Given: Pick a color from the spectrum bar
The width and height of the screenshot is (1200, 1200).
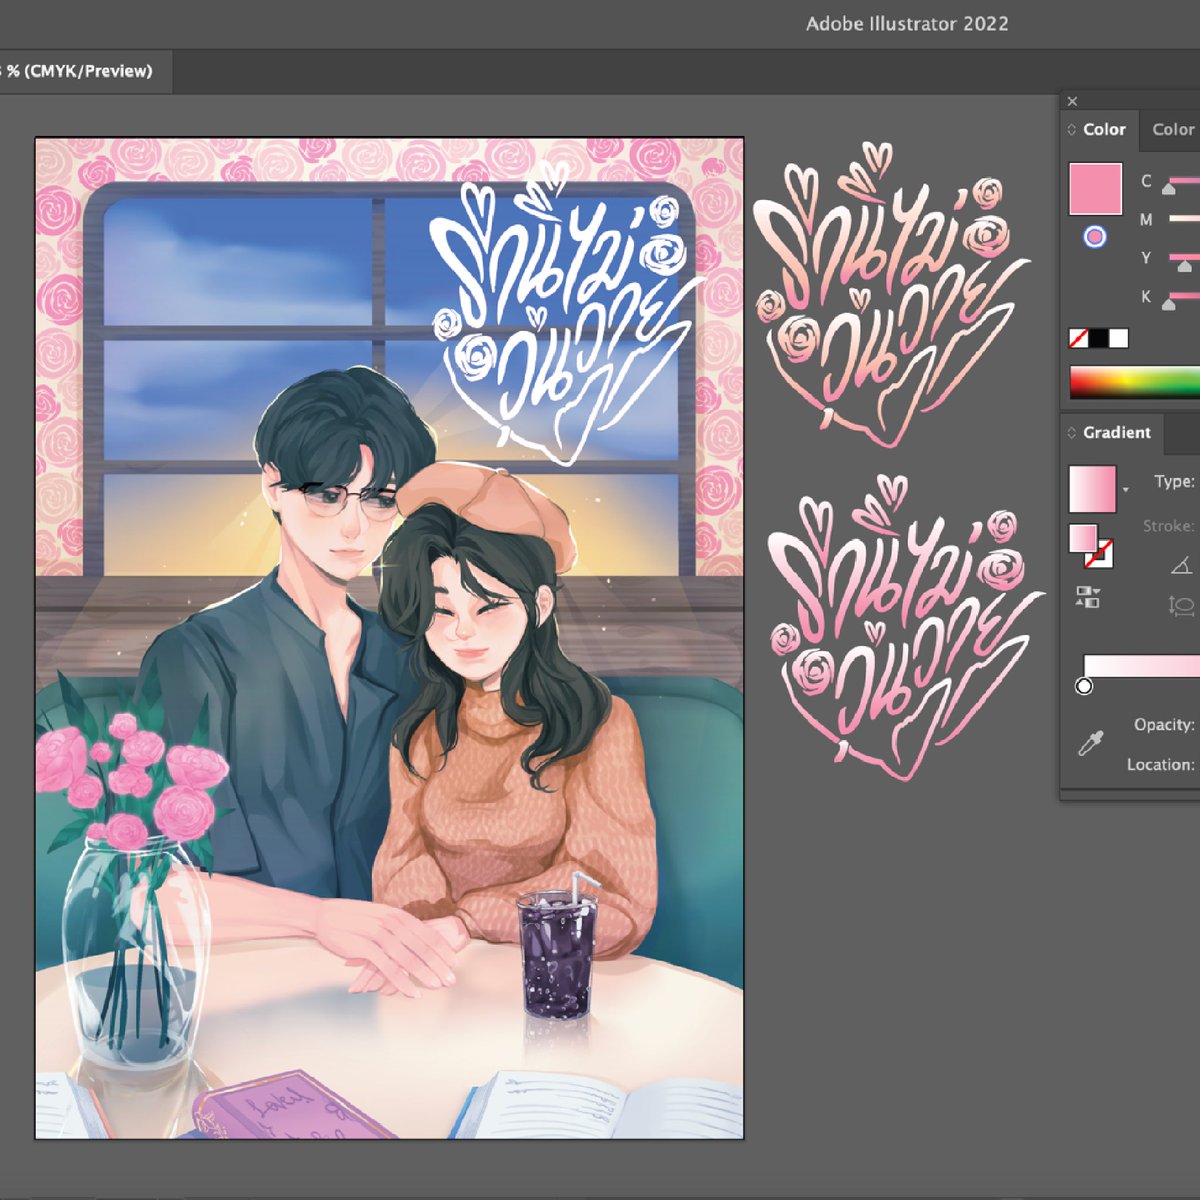Looking at the screenshot, I should tap(1134, 383).
